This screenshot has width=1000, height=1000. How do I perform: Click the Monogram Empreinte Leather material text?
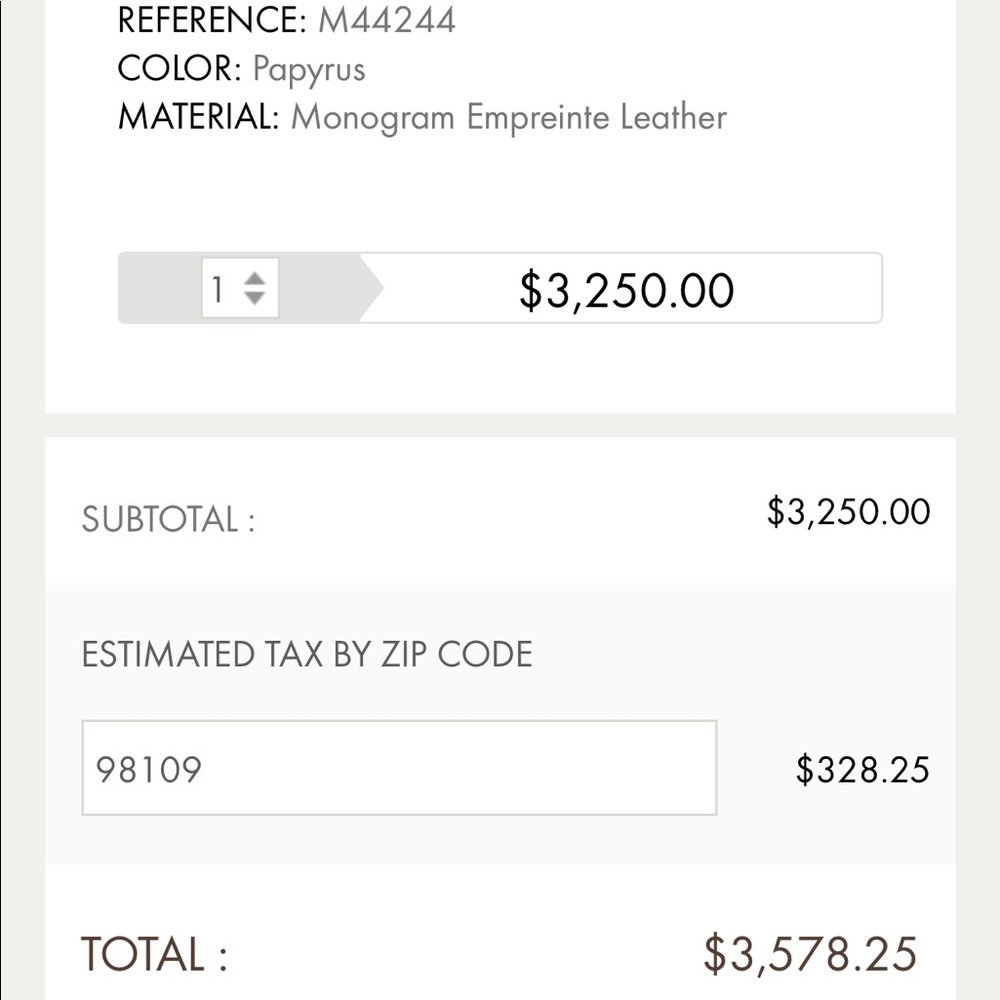pos(508,118)
